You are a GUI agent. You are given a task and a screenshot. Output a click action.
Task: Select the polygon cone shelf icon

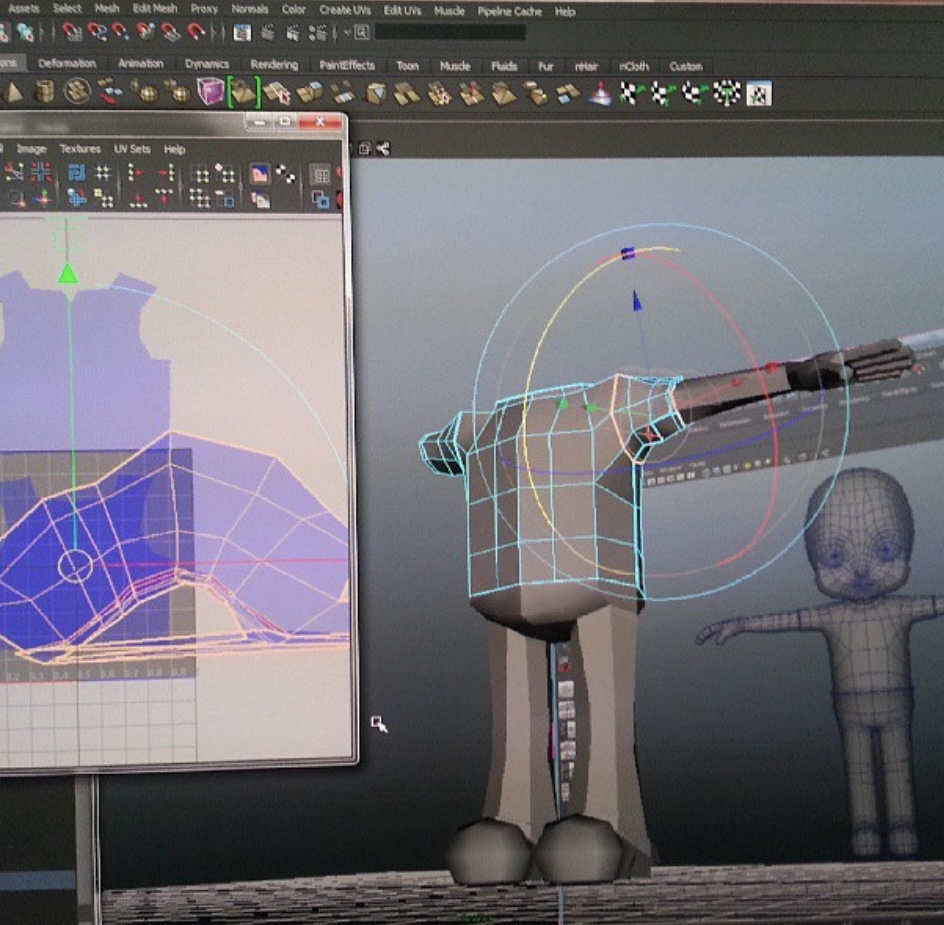[x=15, y=94]
